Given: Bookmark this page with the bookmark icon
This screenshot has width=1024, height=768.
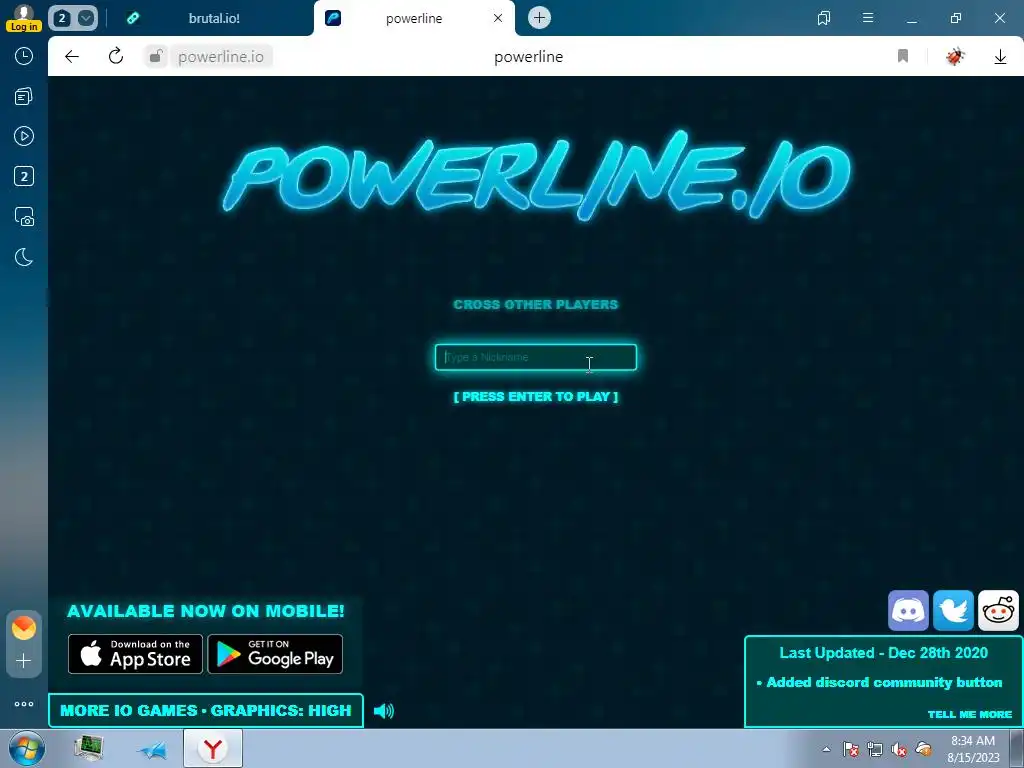Looking at the screenshot, I should pos(903,56).
